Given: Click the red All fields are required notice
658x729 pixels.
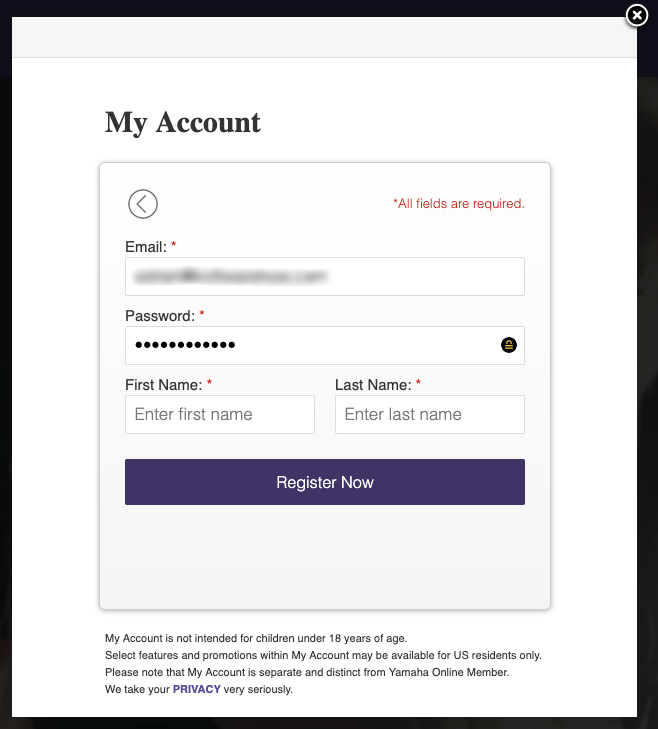Looking at the screenshot, I should click(x=459, y=204).
